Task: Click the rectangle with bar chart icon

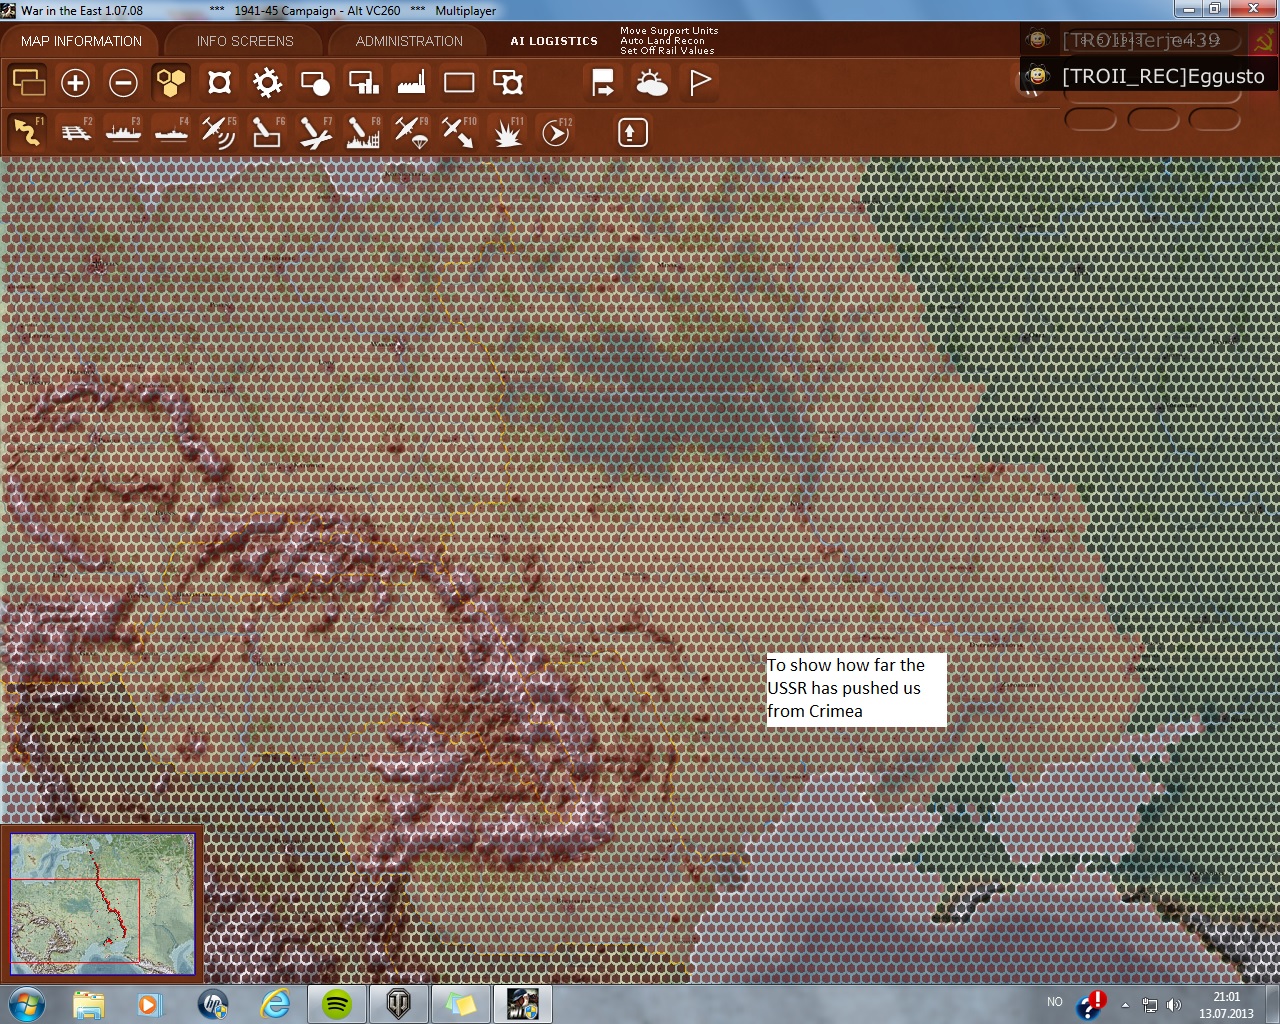Action: point(363,82)
